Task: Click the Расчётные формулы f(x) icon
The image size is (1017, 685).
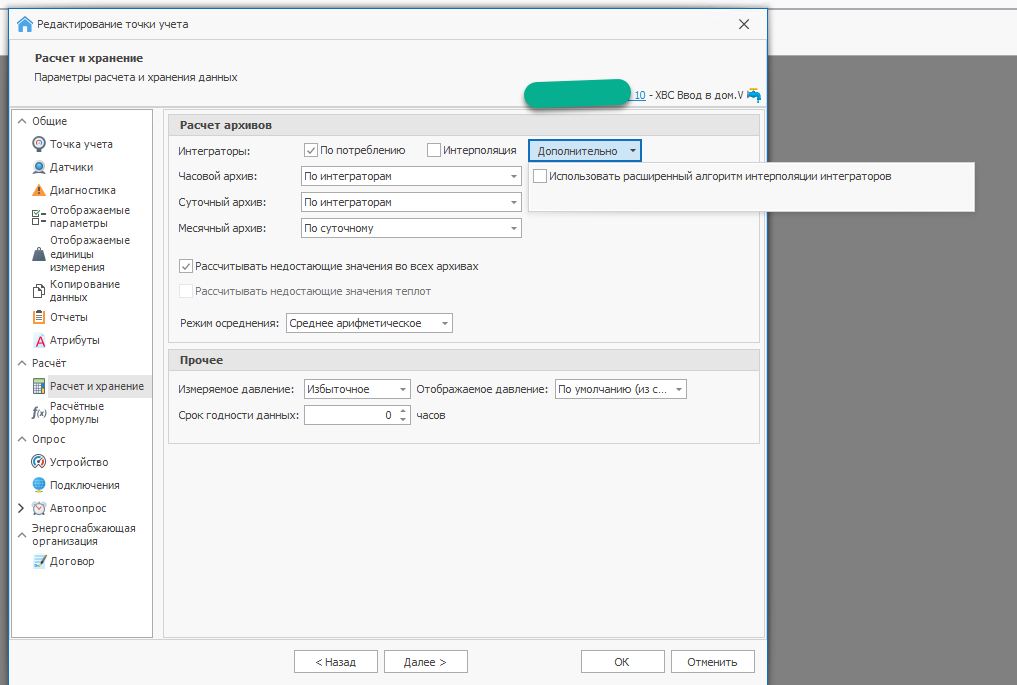Action: tap(39, 413)
